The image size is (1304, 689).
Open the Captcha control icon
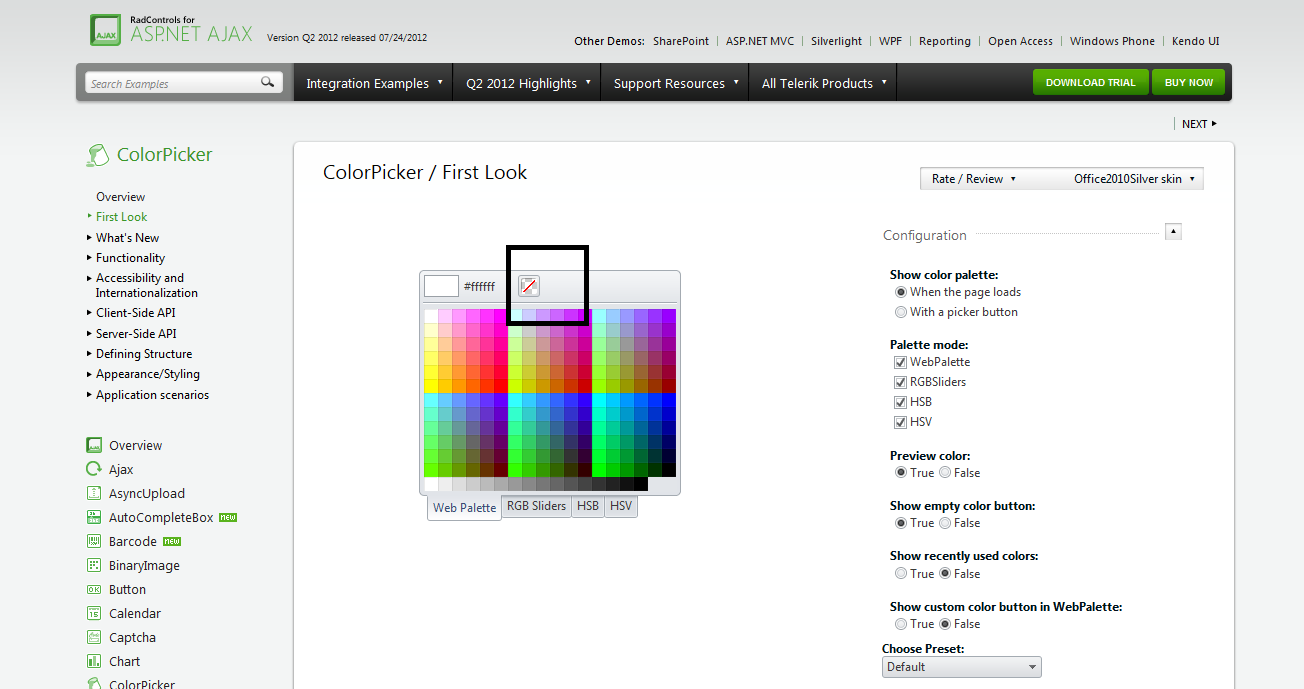94,637
